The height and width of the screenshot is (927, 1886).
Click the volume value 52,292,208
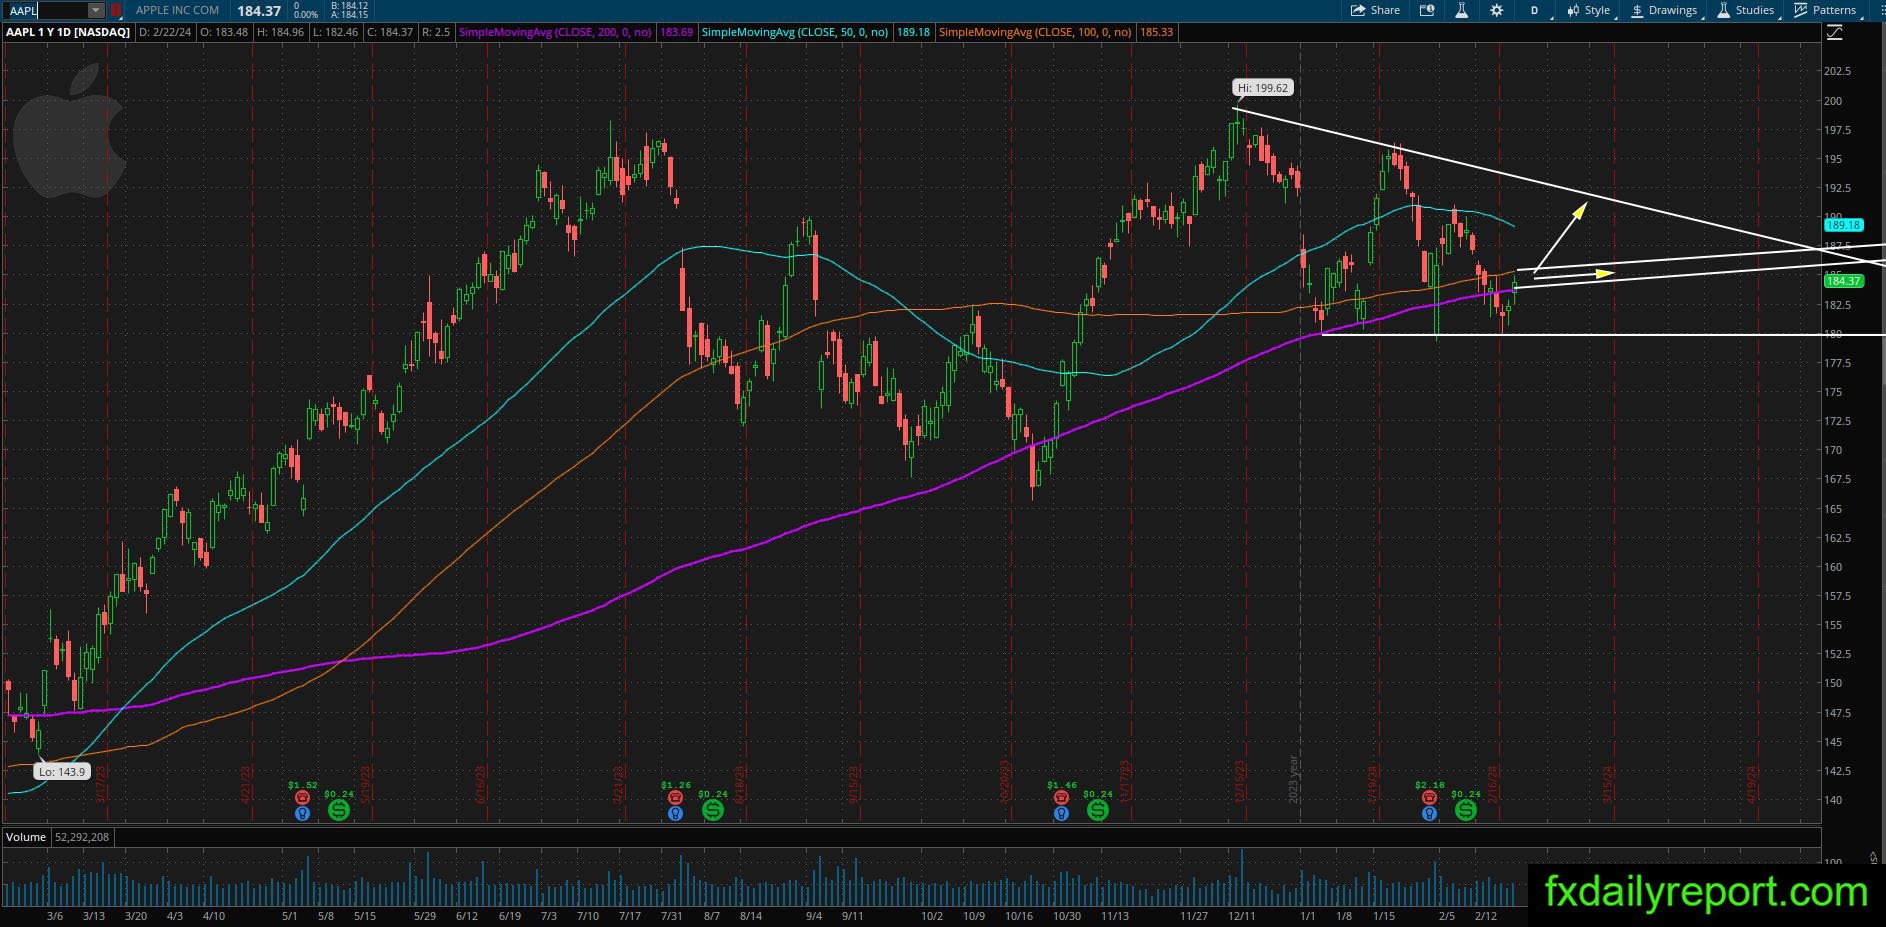point(82,837)
